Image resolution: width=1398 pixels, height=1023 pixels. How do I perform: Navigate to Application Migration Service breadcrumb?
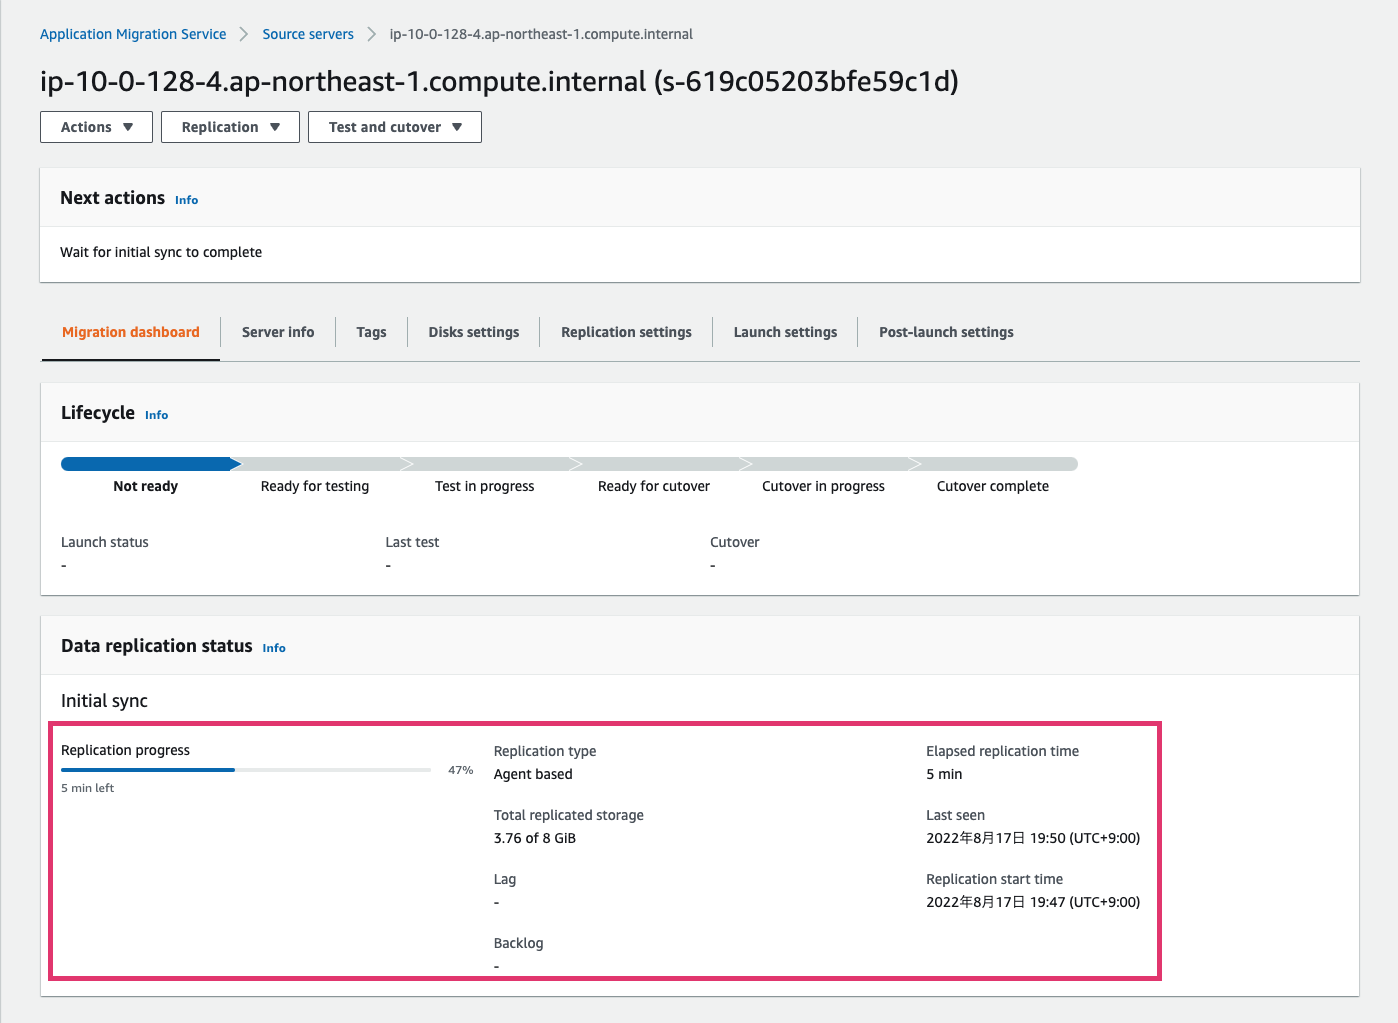(132, 33)
